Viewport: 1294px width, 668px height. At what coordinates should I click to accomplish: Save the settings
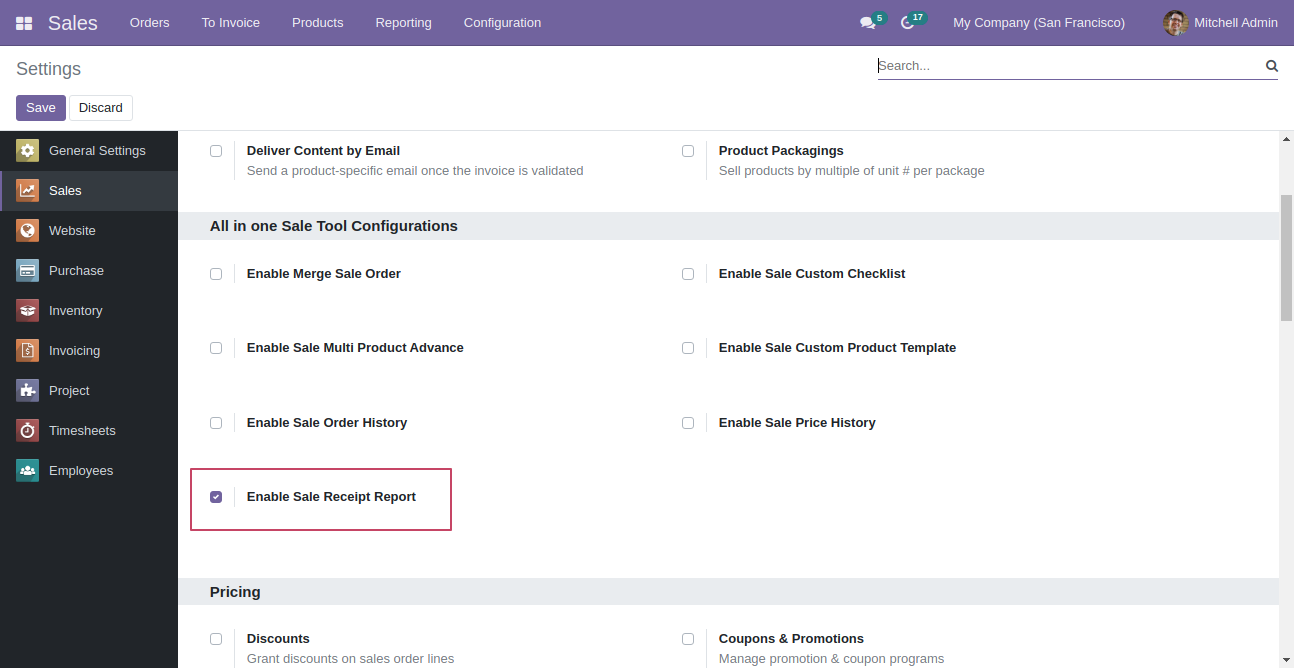tap(41, 108)
